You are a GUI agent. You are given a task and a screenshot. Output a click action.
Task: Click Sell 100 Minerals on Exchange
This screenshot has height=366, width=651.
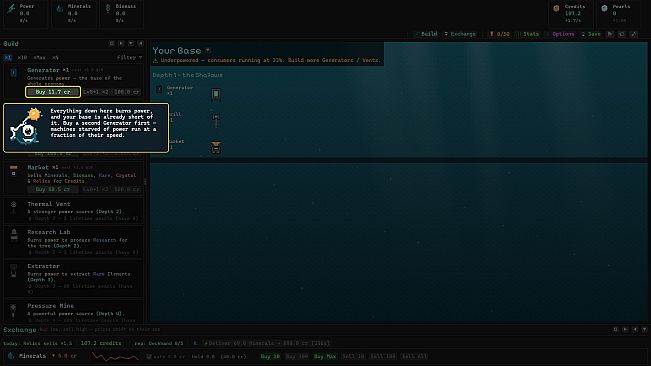click(x=382, y=356)
